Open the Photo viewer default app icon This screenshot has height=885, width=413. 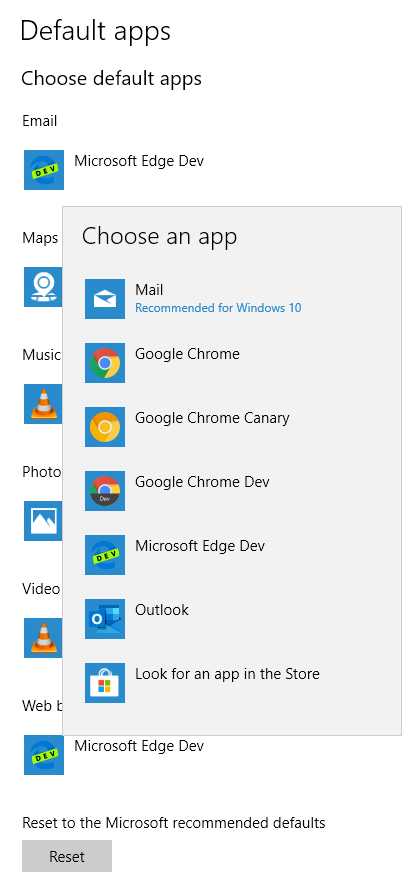pos(43,521)
